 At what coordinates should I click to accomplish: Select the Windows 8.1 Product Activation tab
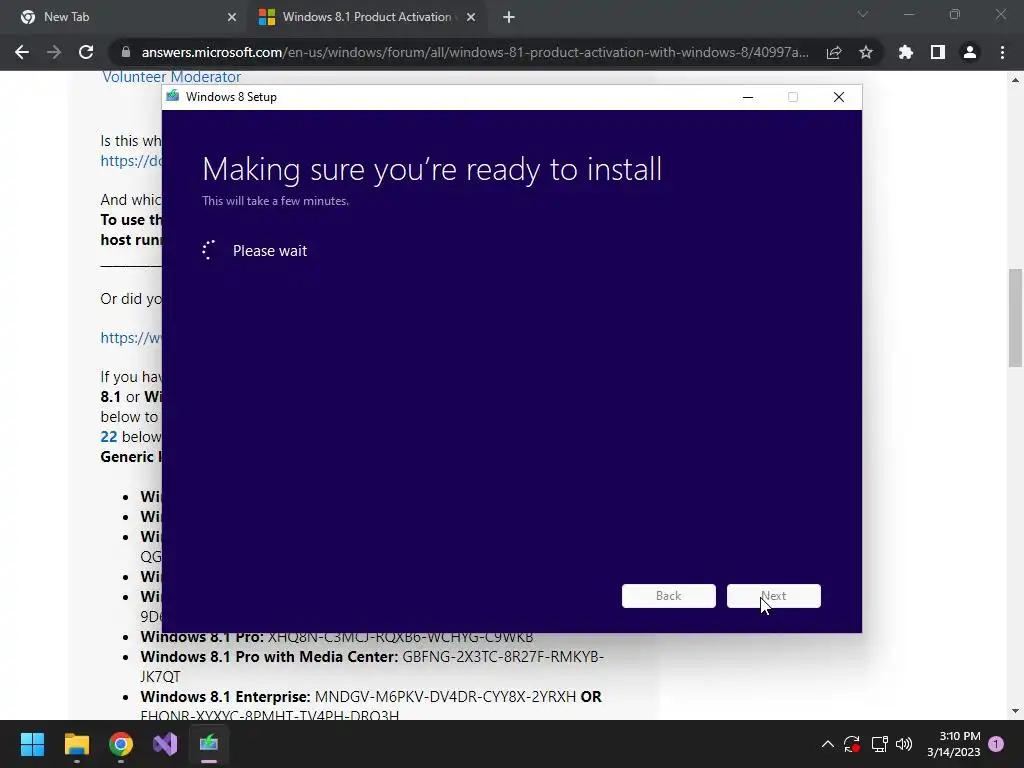tap(368, 17)
